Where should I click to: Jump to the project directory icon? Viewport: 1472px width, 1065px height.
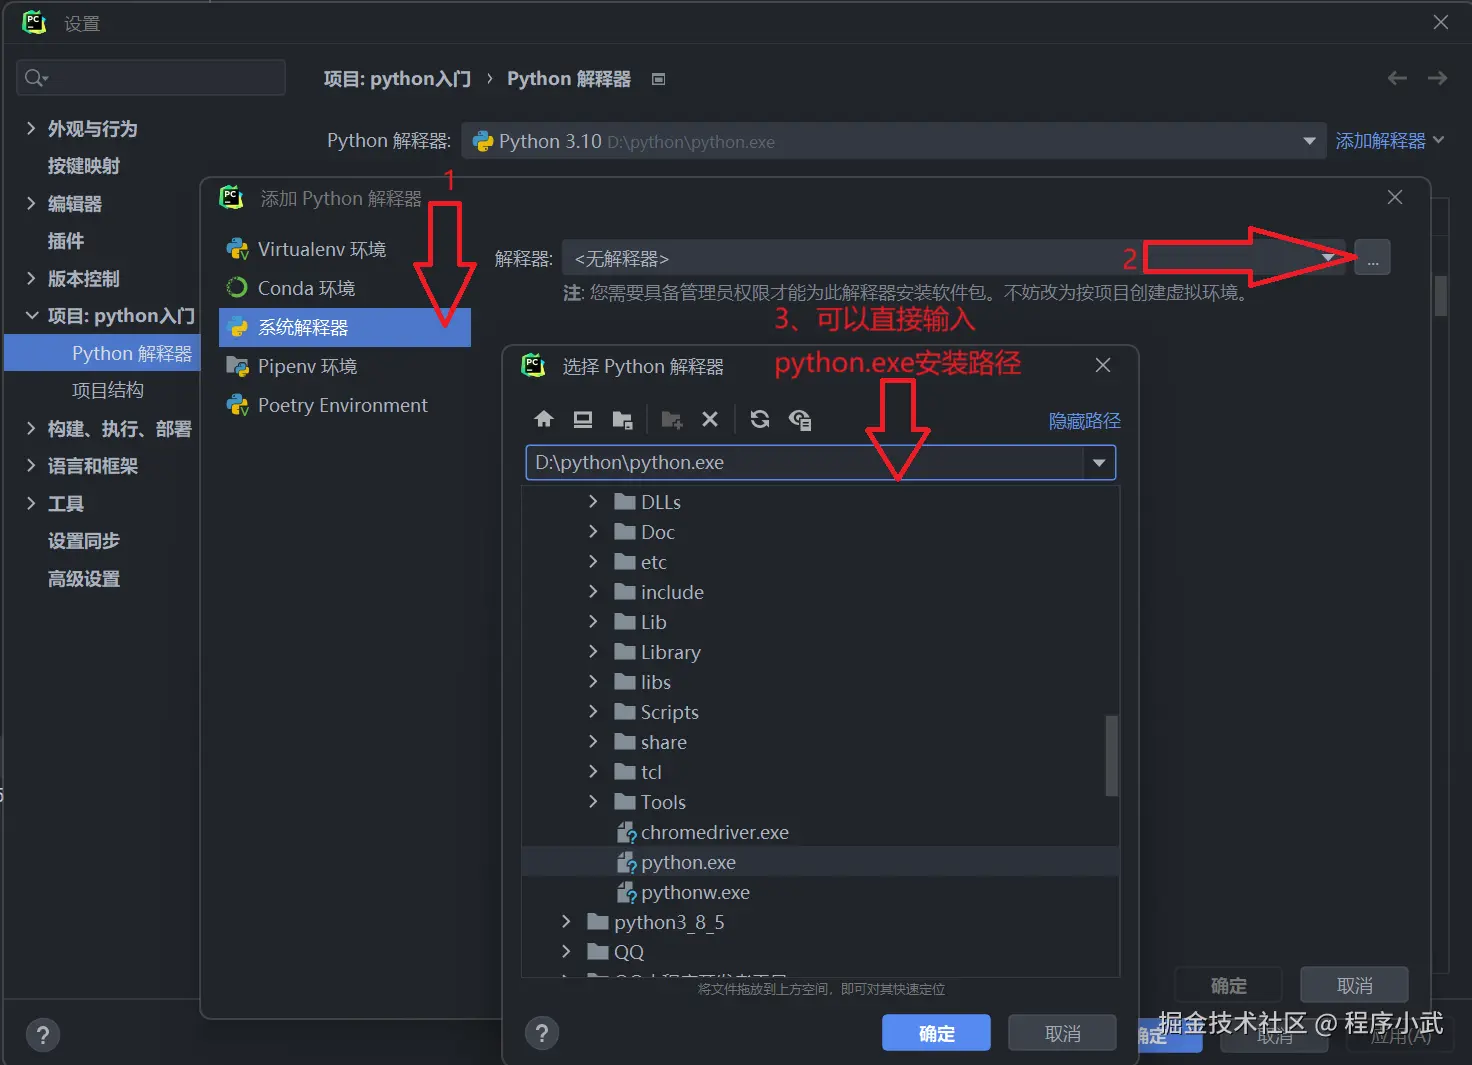622,420
